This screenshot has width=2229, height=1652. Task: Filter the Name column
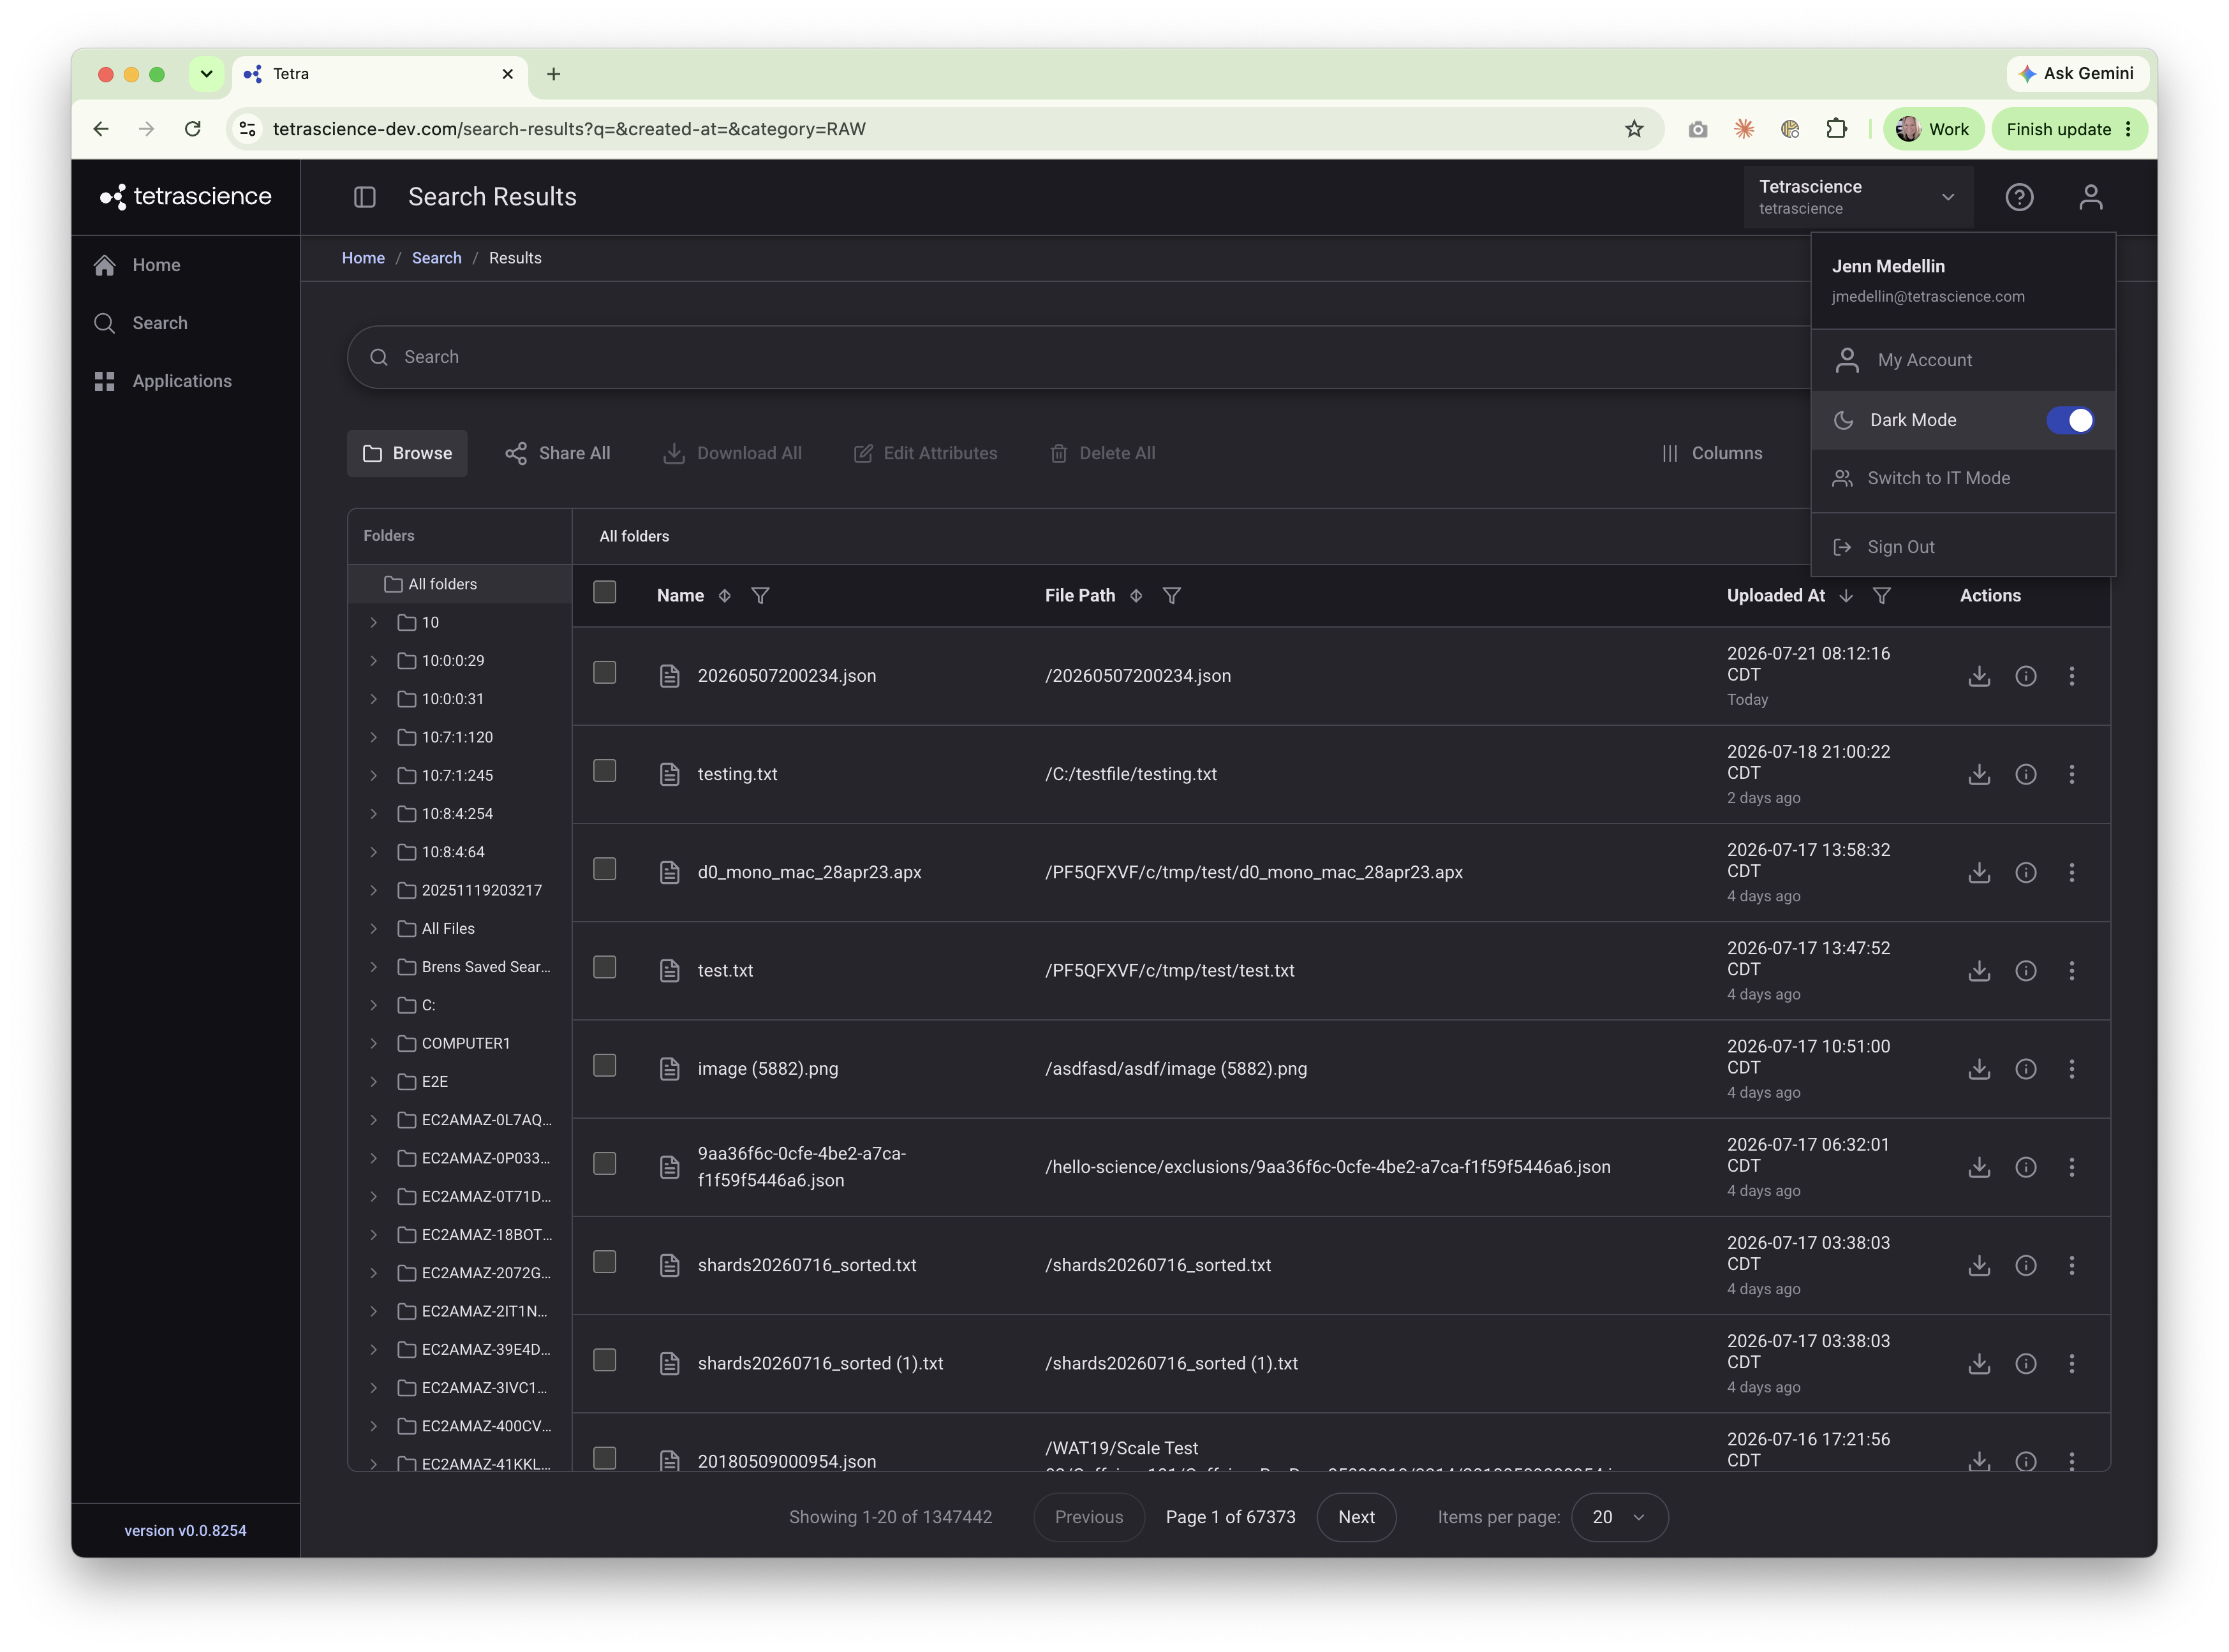[x=760, y=595]
